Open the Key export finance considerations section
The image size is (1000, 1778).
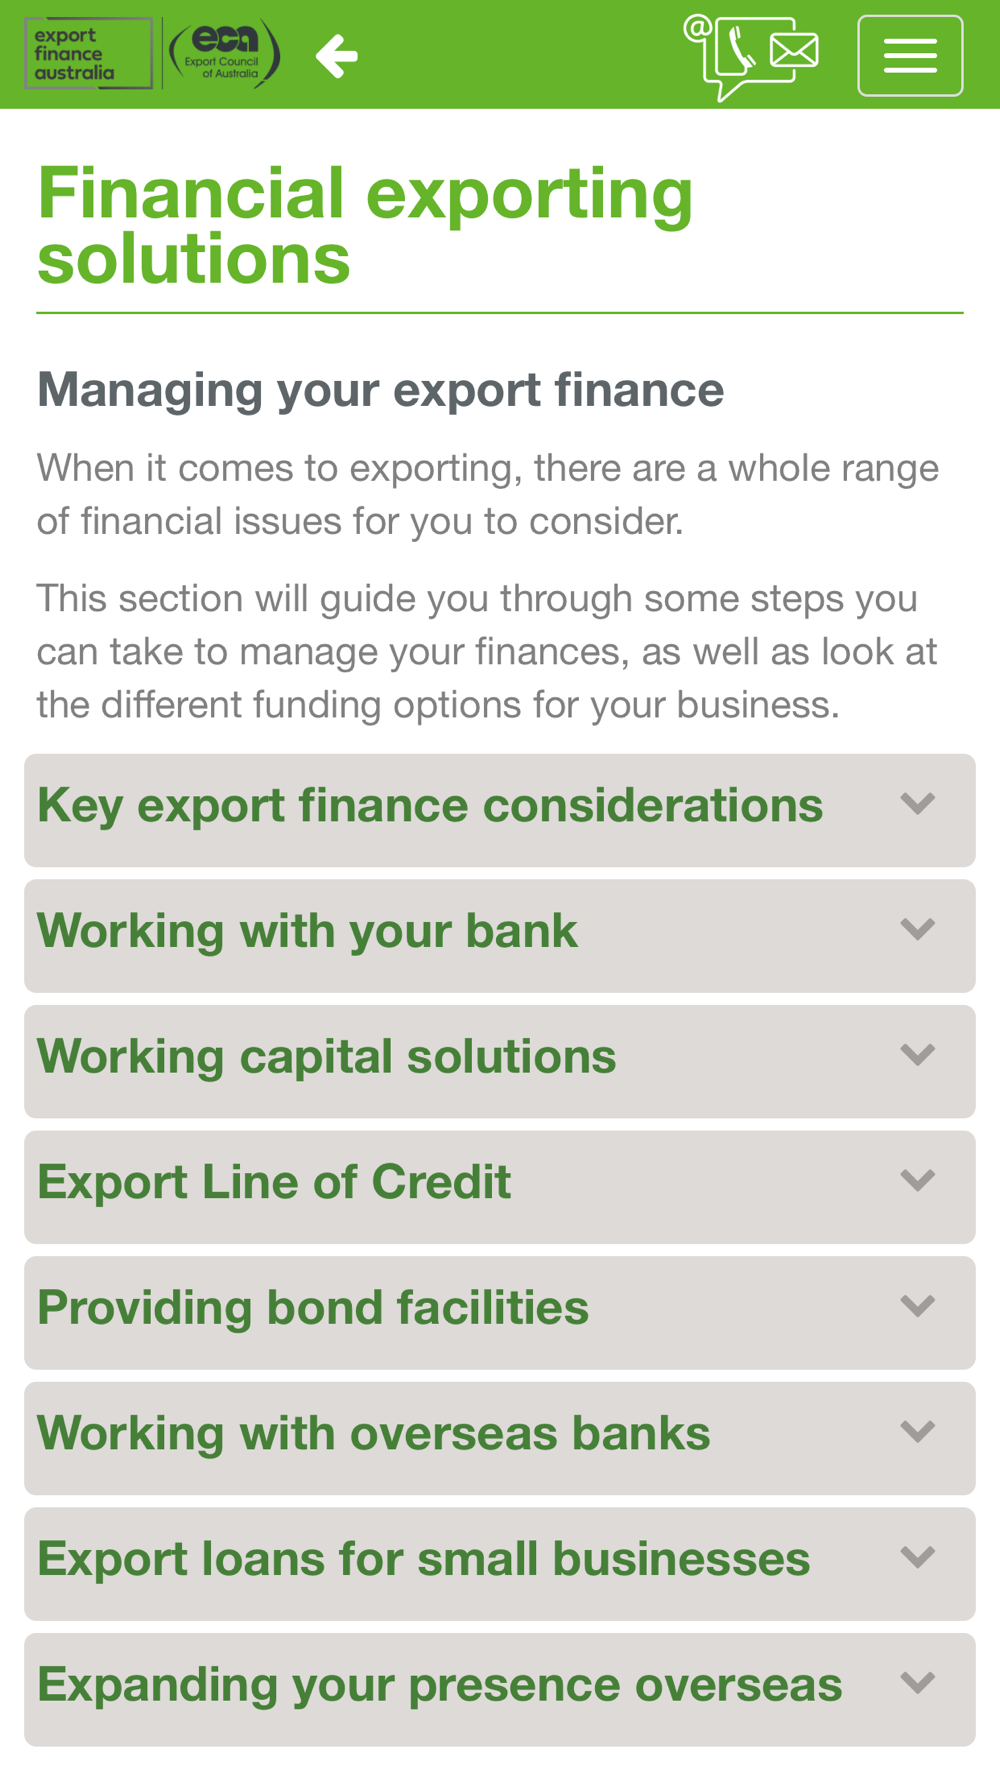tap(430, 806)
